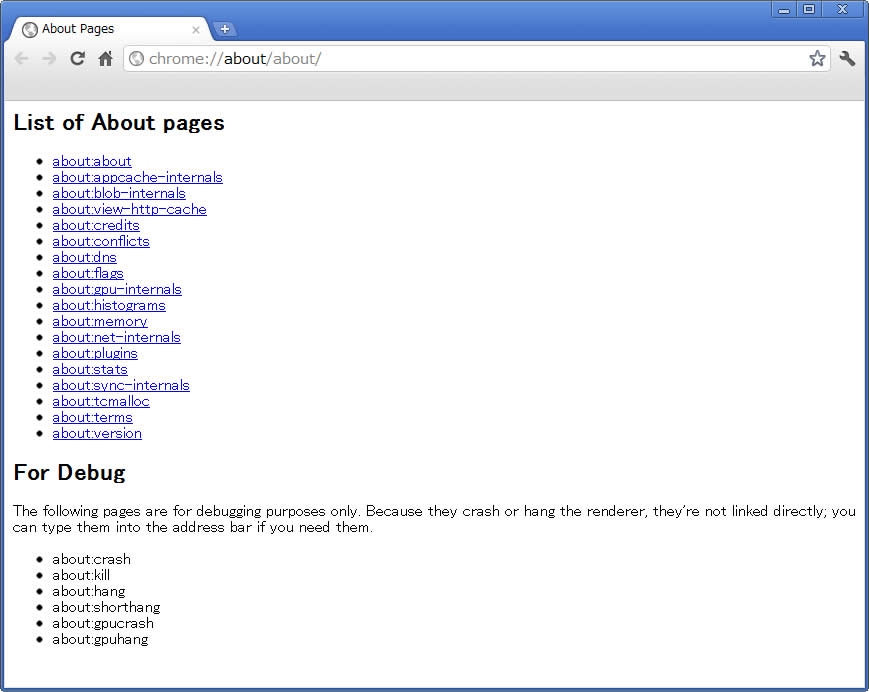This screenshot has height=692, width=869.
Task: Click the about:gpuhang text entry
Action: (100, 640)
